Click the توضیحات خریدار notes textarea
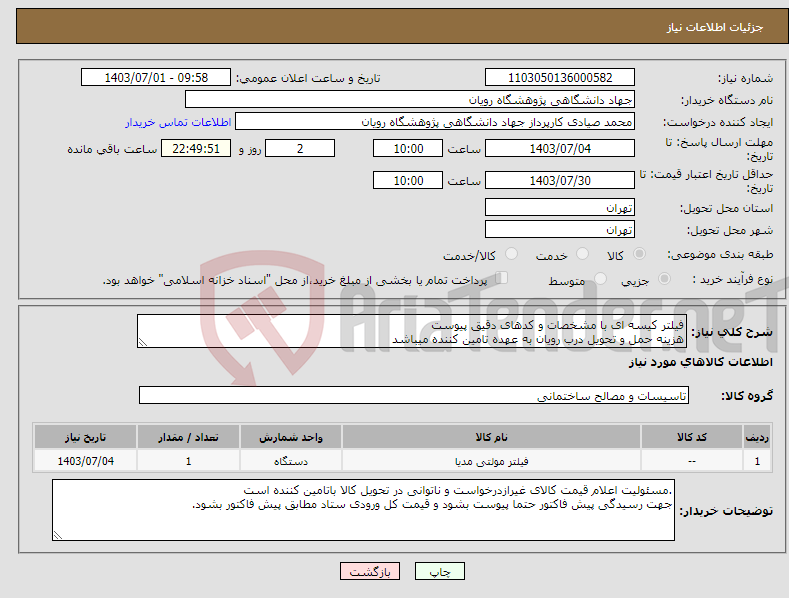 pyautogui.click(x=363, y=510)
